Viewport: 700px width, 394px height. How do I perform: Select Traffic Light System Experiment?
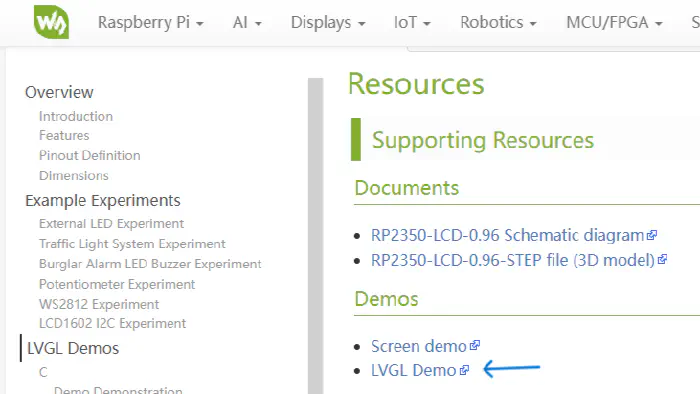132,244
